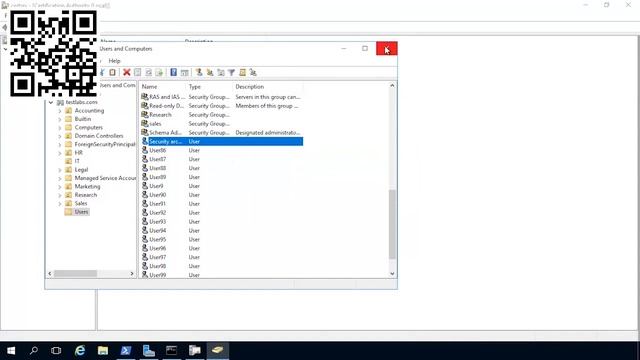Click the Create new group toolbar icon
Viewport: 640px width, 360px height.
click(x=210, y=72)
